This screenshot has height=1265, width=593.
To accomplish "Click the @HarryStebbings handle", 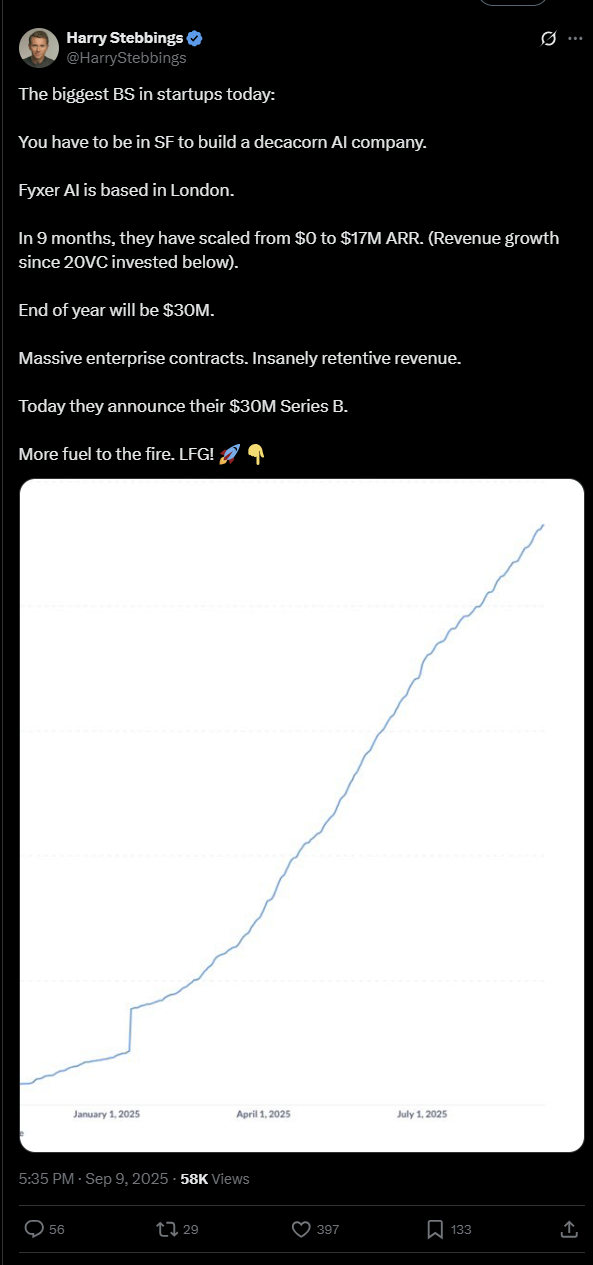I will click(x=127, y=57).
